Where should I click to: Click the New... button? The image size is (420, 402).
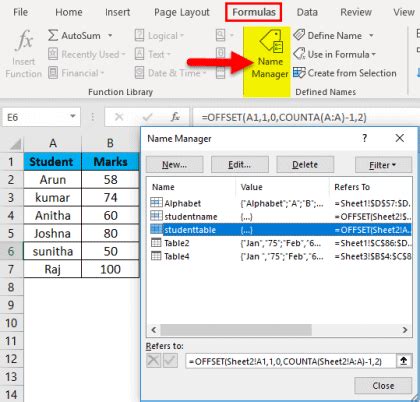(x=174, y=165)
